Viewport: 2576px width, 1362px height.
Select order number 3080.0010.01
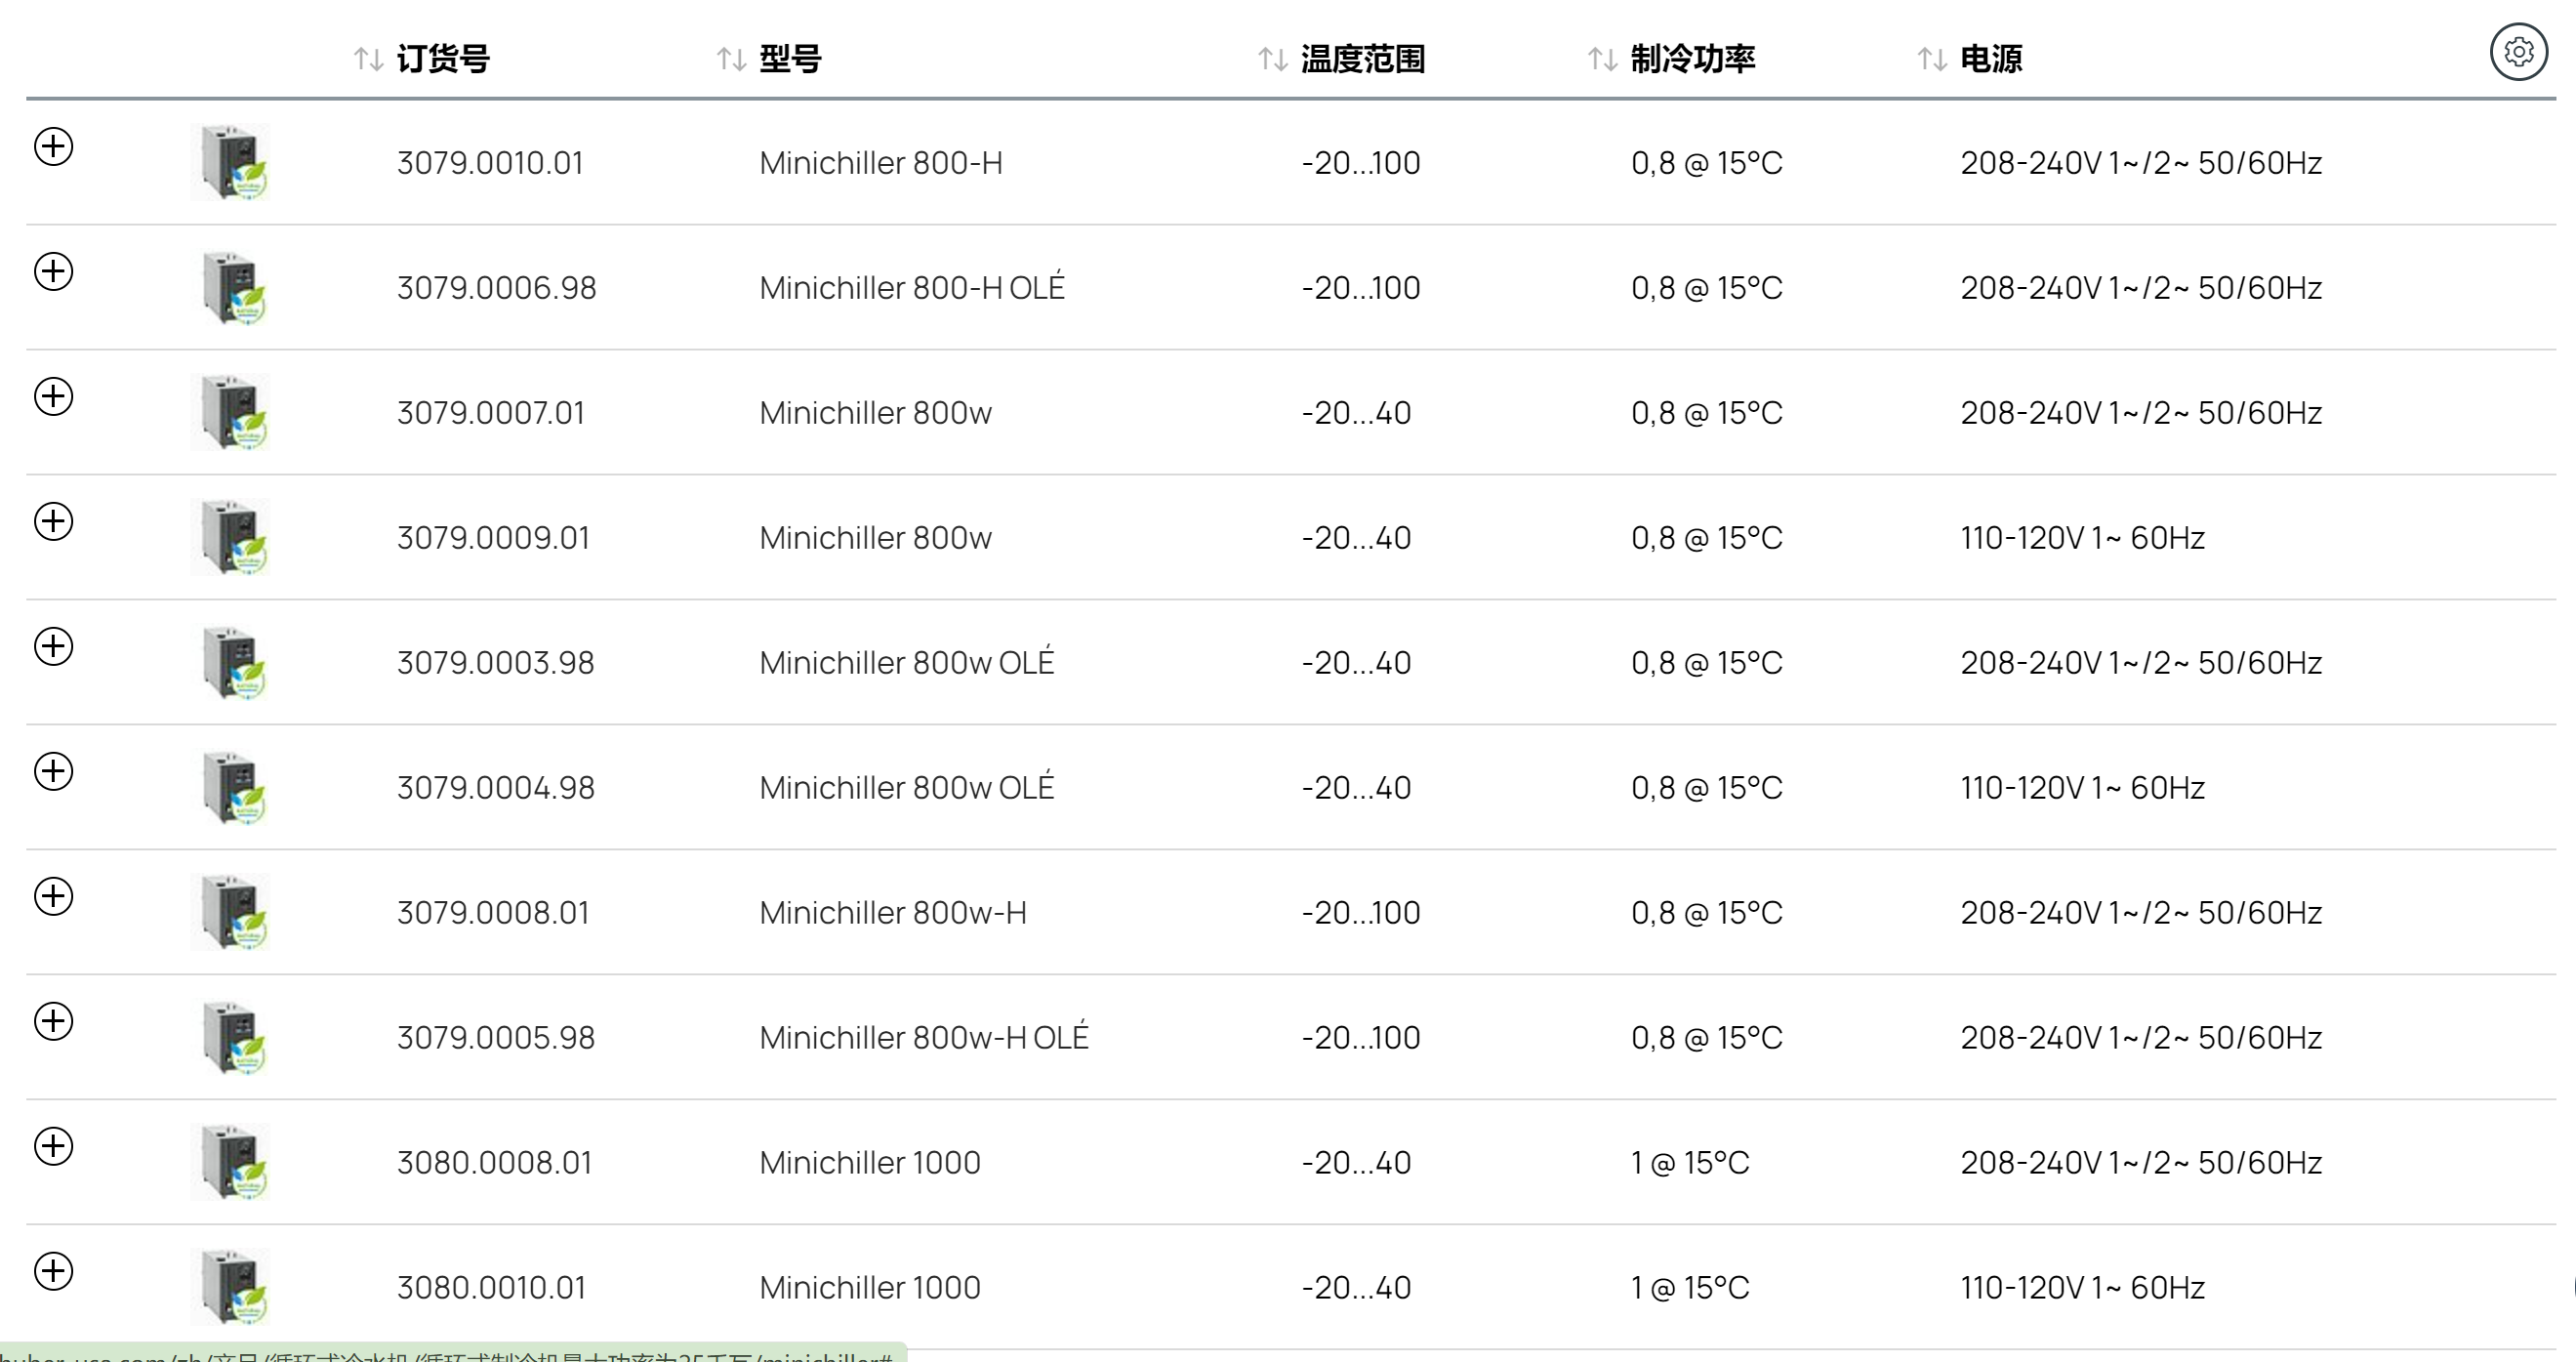[491, 1288]
